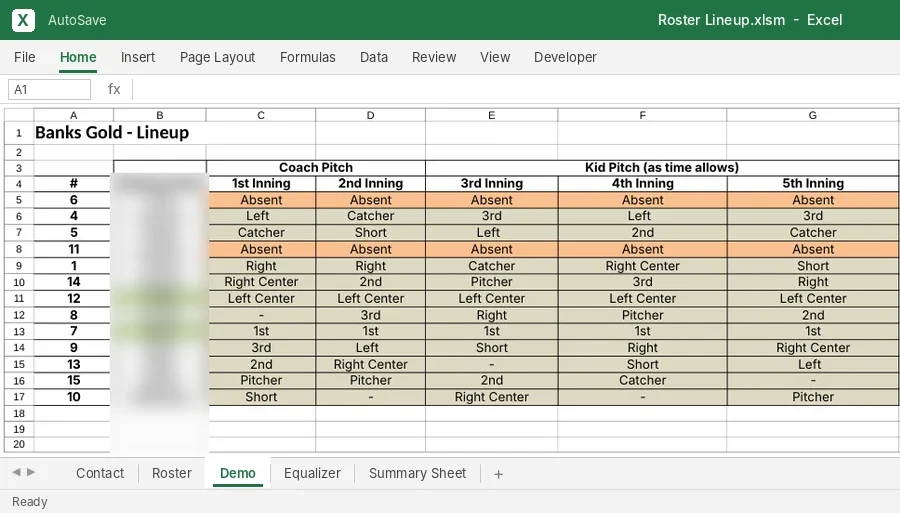Select the Demo sheet tab

[x=238, y=473]
